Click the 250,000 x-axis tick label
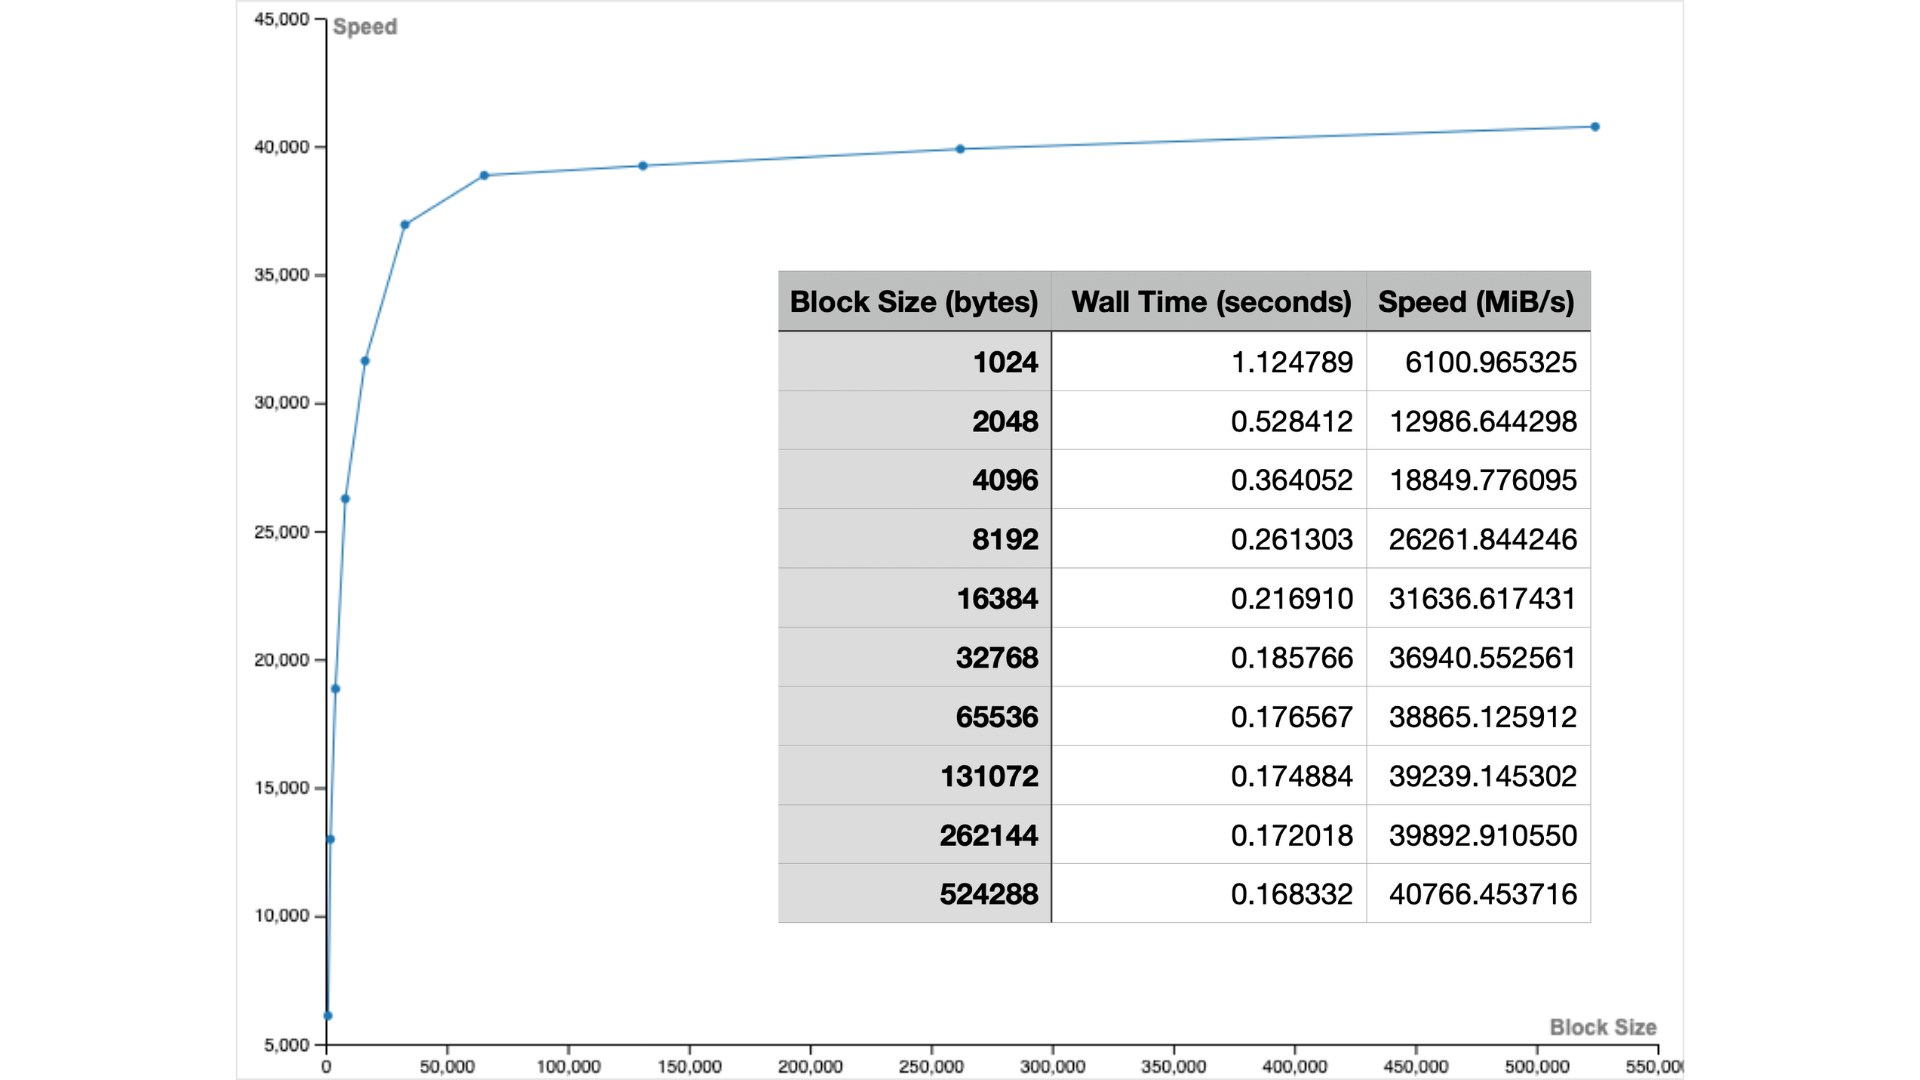 [930, 1067]
